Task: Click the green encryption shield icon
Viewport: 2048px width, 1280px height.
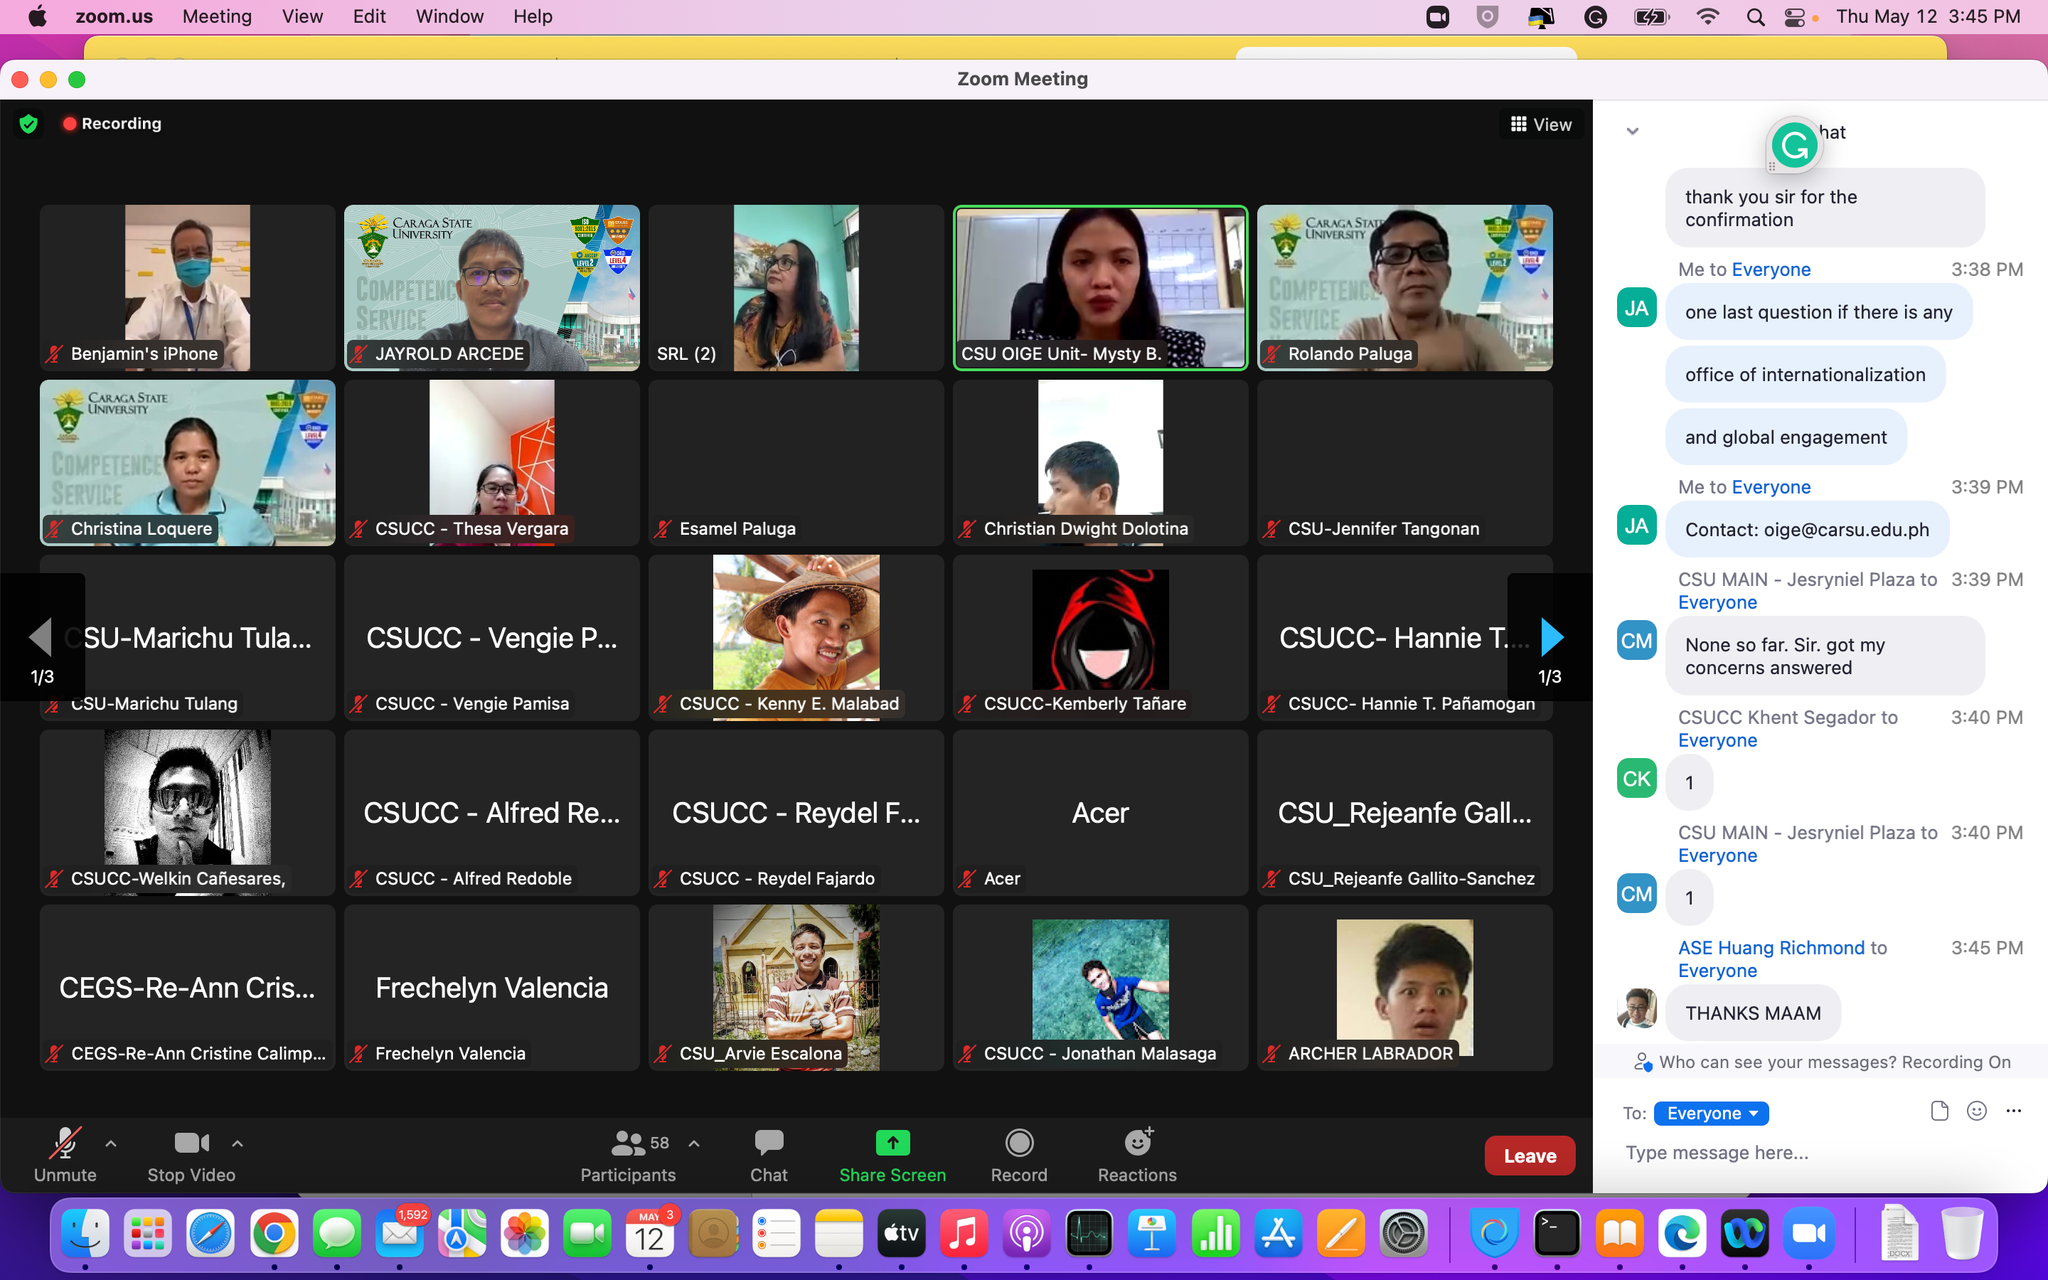Action: [x=29, y=123]
